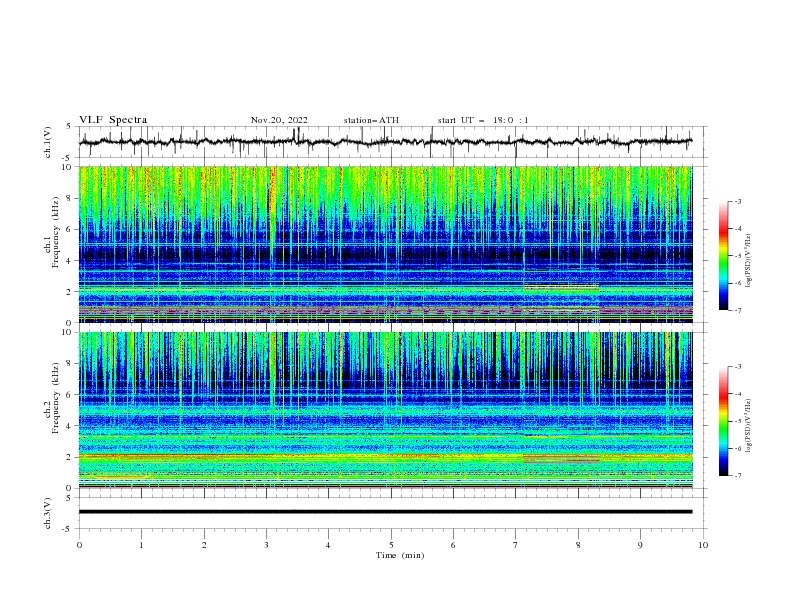This screenshot has width=792, height=612.
Task: Click the "VLF Spectra" title text
Action: 113,120
